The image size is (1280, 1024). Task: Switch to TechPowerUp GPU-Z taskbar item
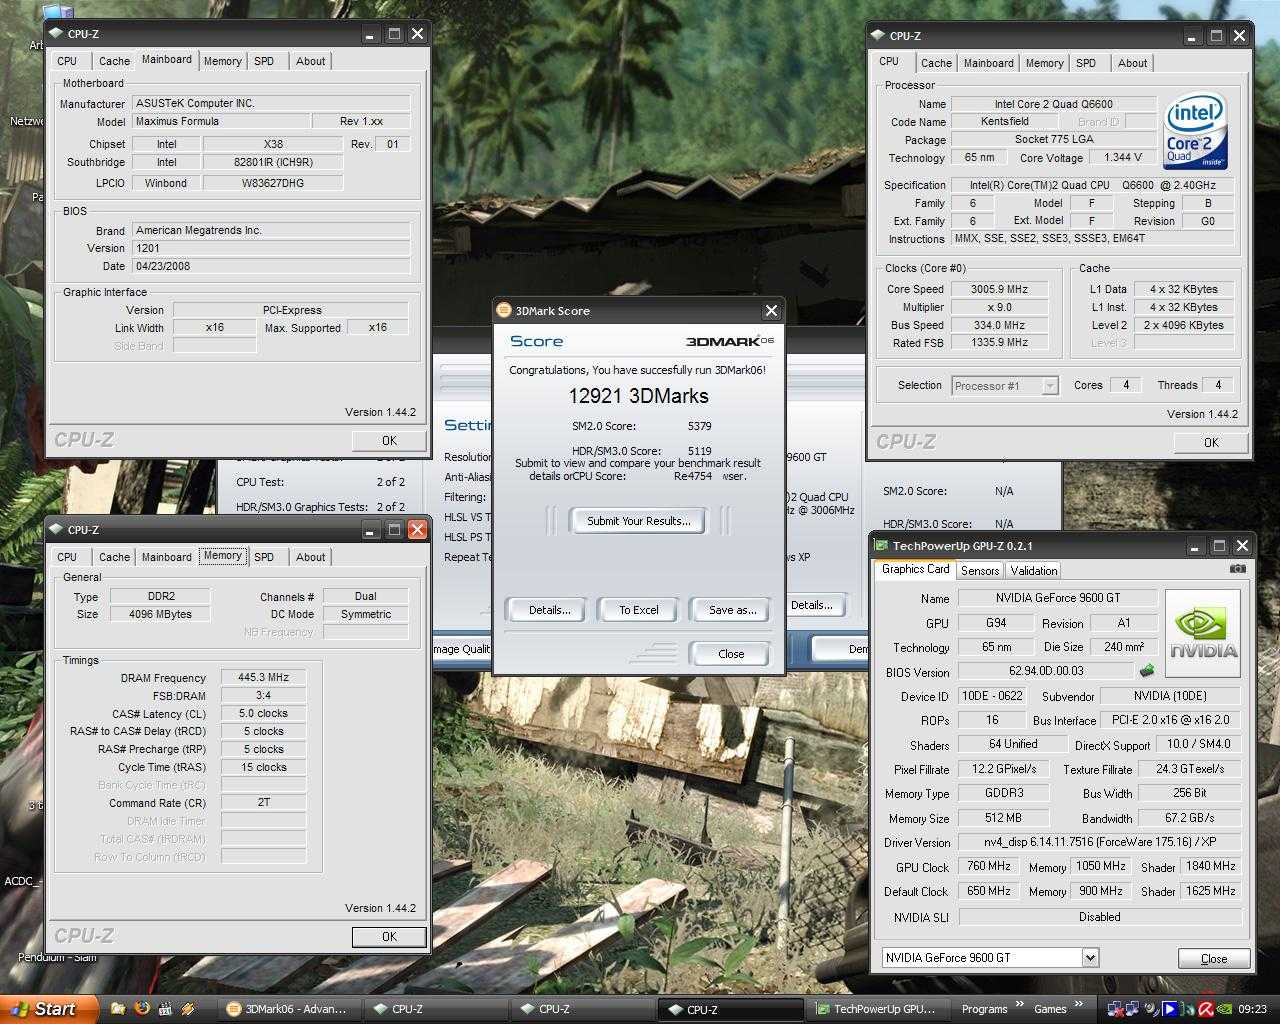tap(877, 1009)
